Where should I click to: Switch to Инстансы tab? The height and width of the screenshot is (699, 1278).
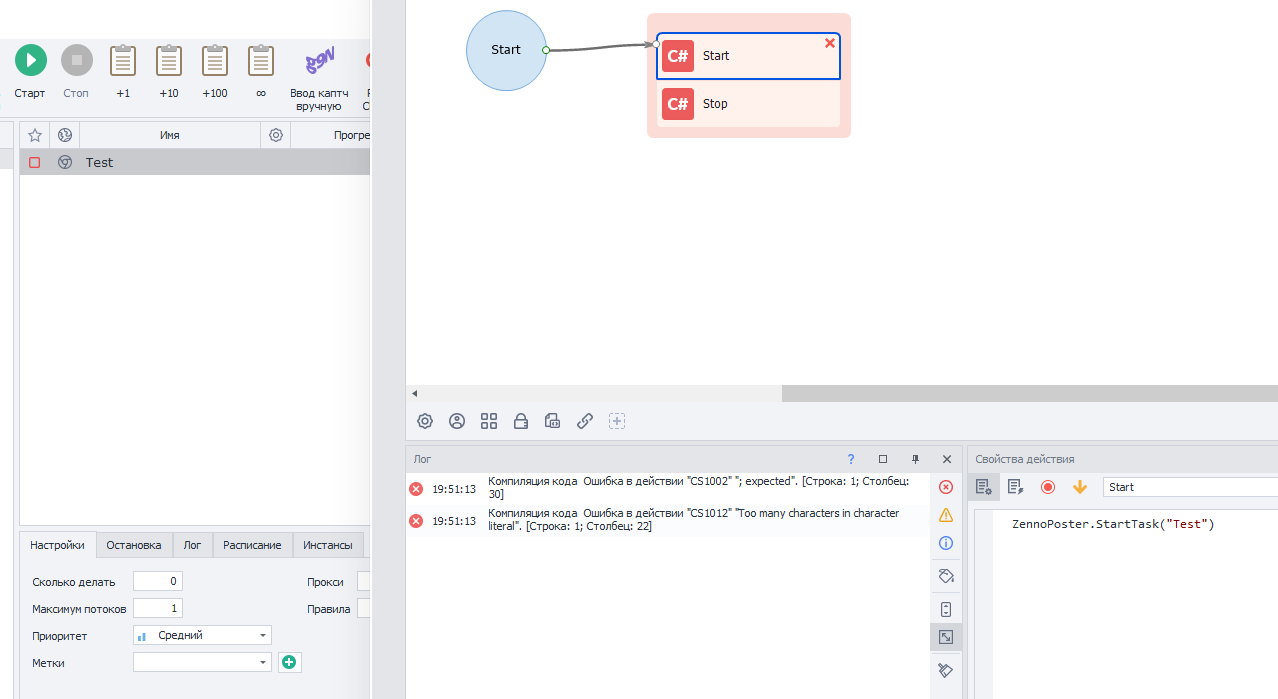click(328, 545)
